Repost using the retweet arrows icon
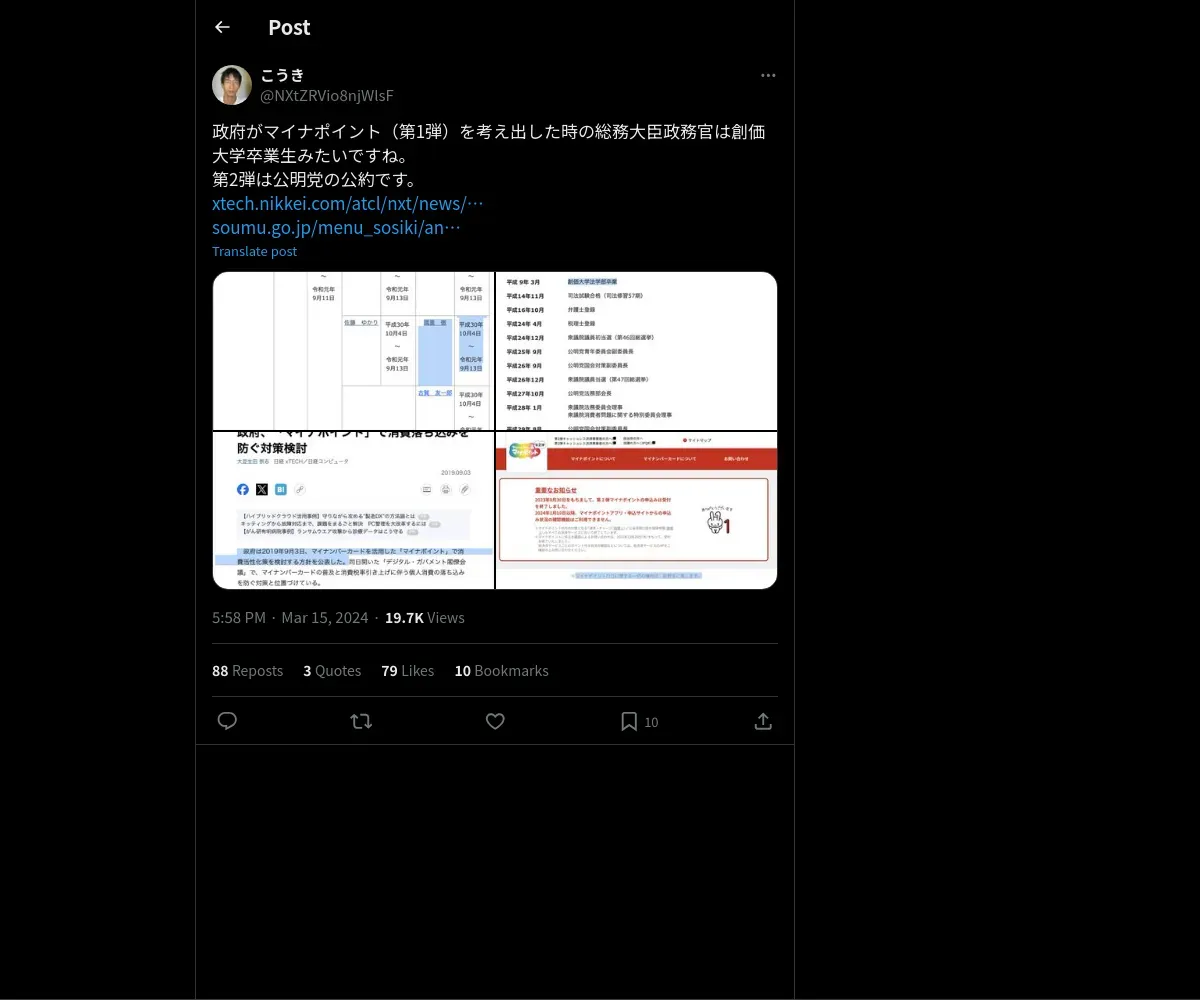This screenshot has width=1200, height=1000. (x=361, y=721)
